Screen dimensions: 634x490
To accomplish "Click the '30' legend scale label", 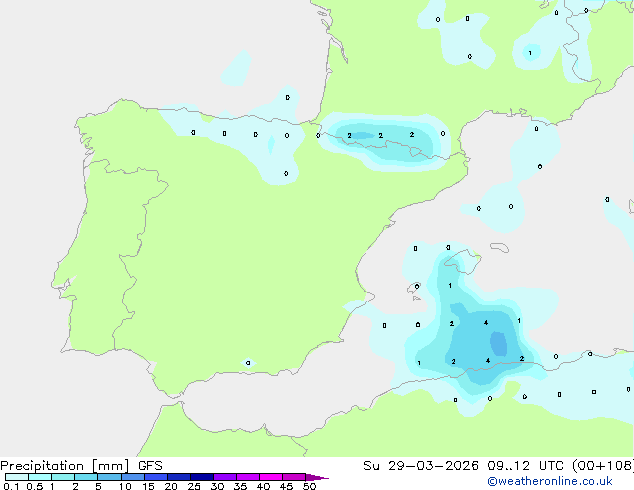I will click(217, 486).
